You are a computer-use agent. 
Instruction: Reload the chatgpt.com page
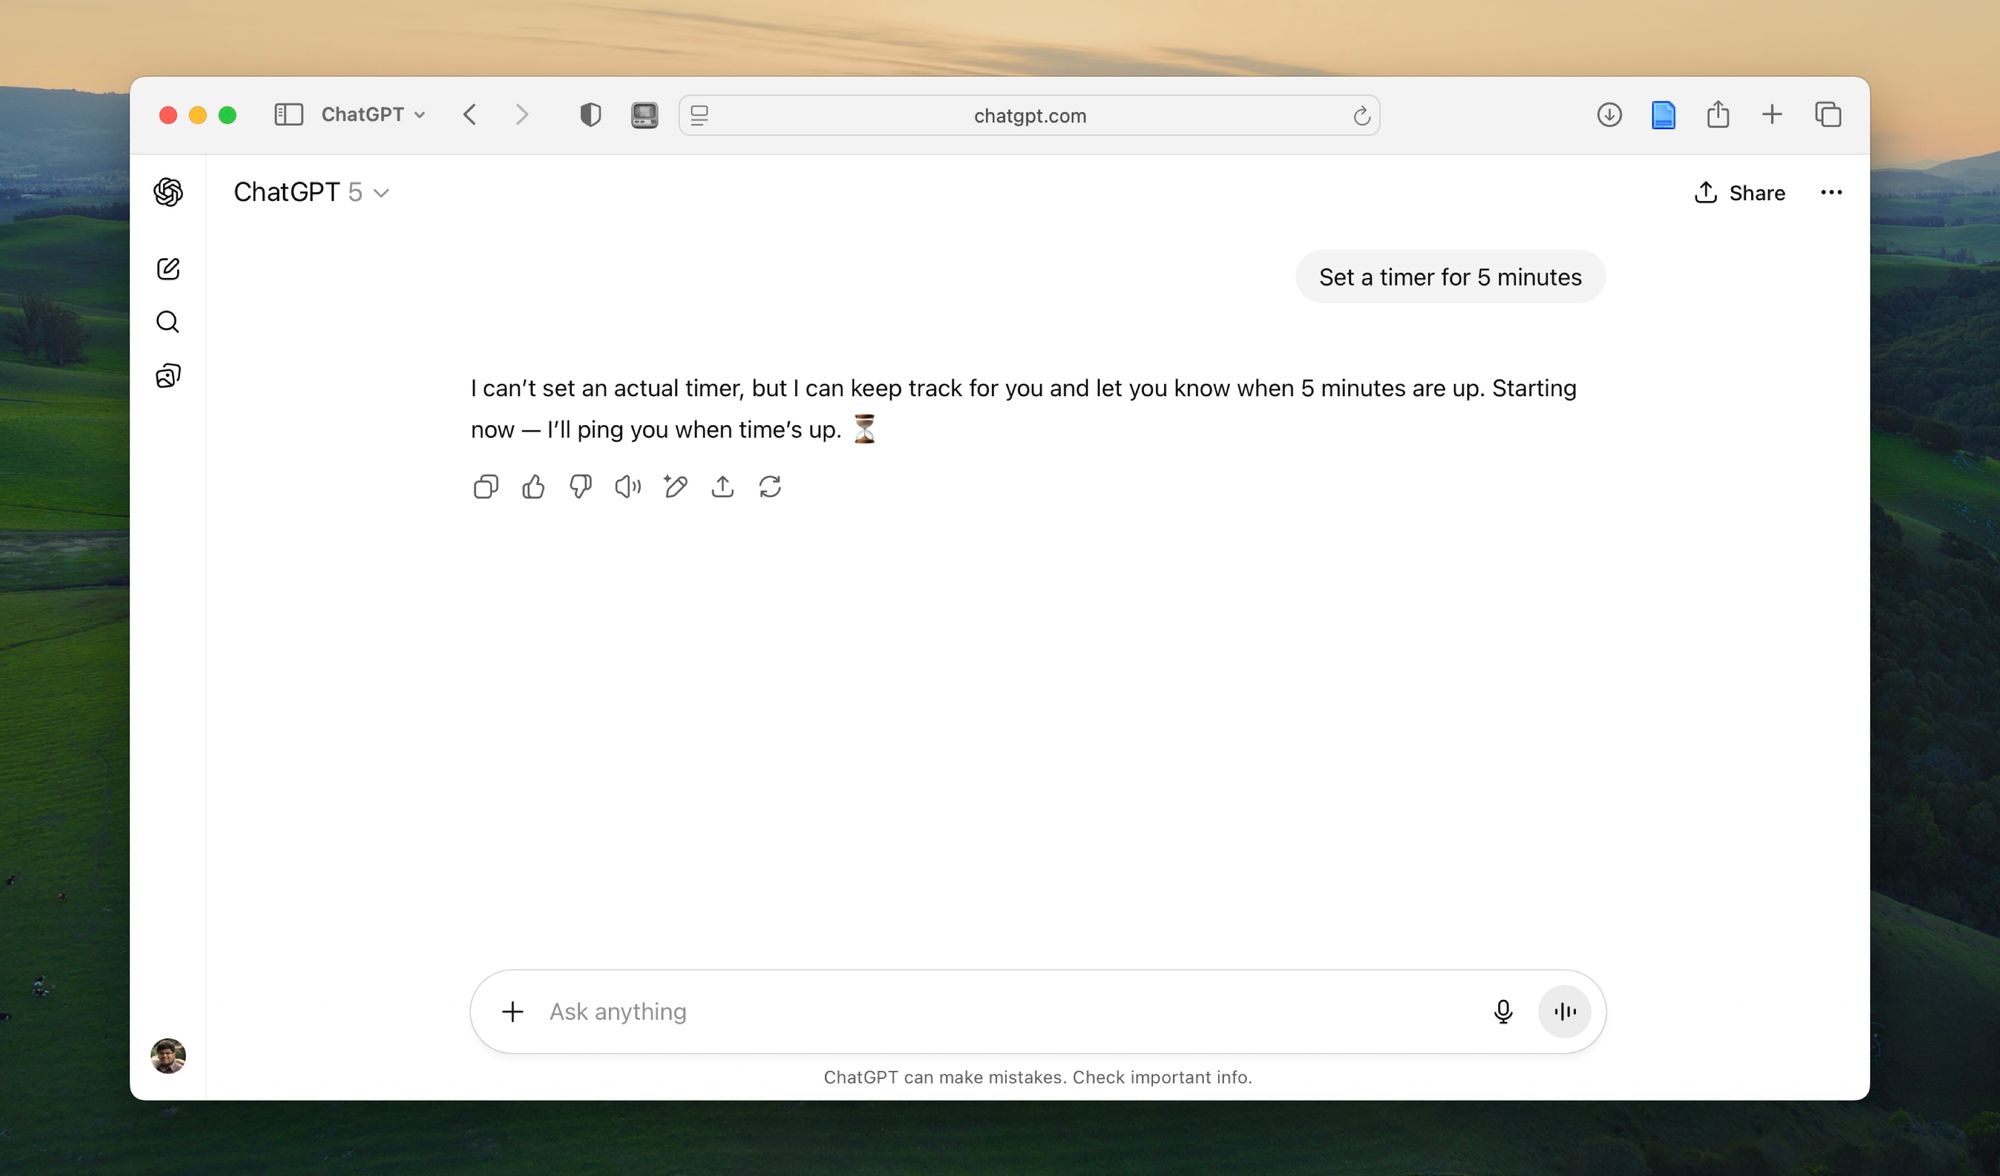1361,116
